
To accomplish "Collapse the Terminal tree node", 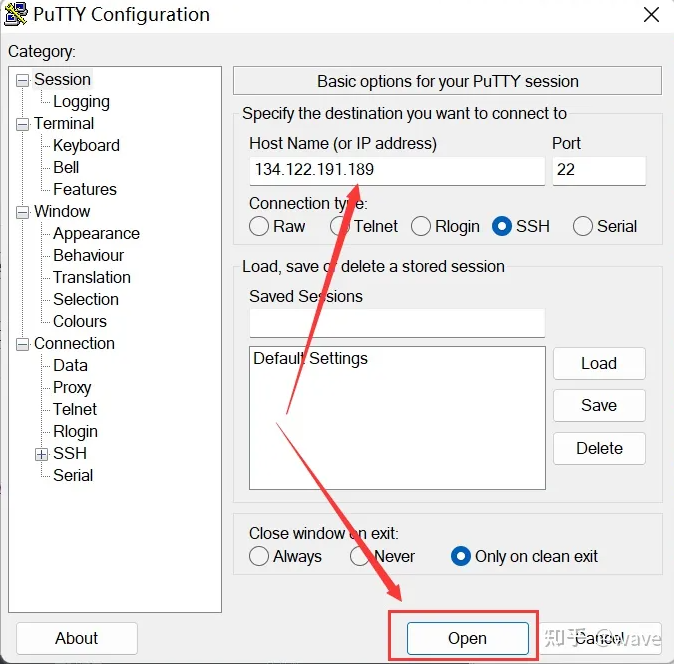I will pyautogui.click(x=22, y=125).
